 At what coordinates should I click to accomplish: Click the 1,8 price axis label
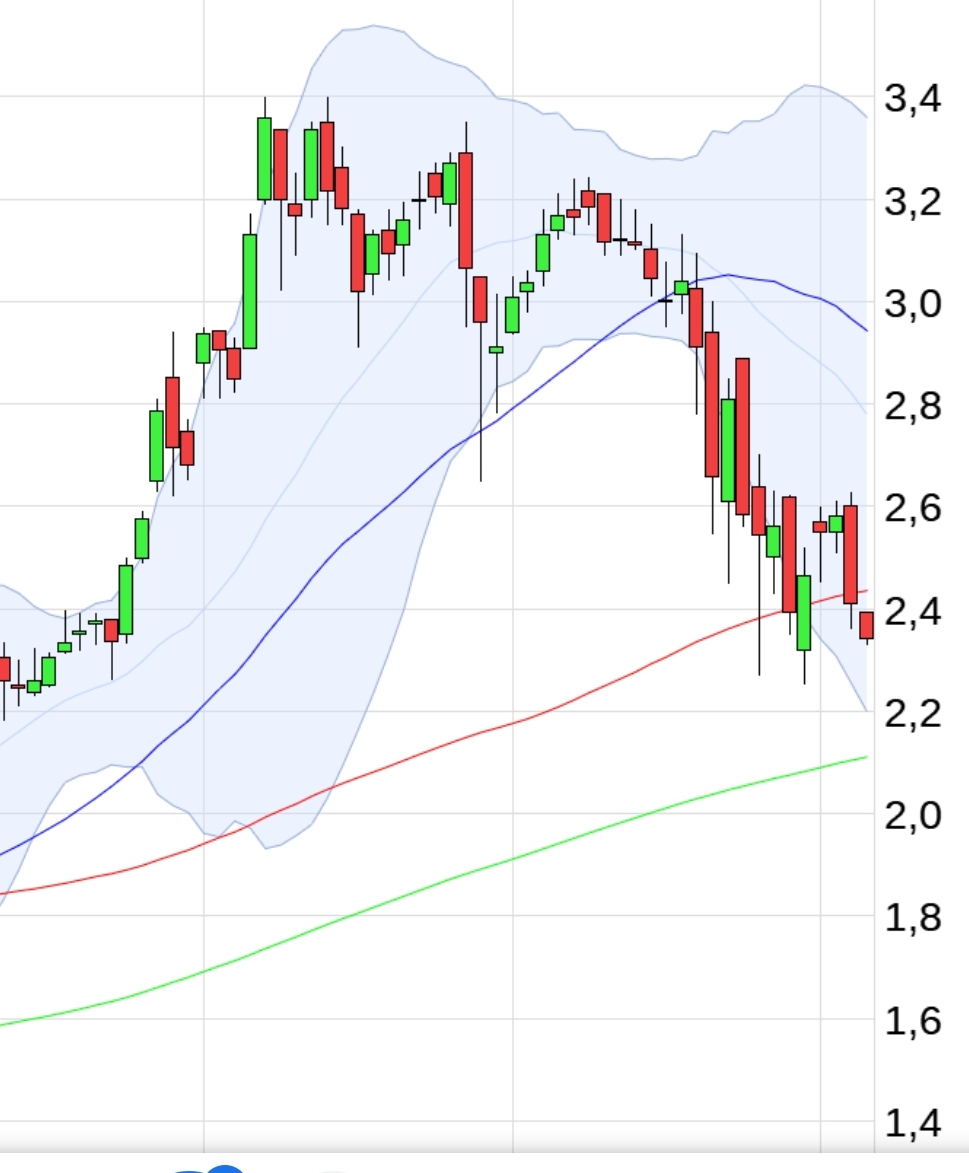[912, 918]
